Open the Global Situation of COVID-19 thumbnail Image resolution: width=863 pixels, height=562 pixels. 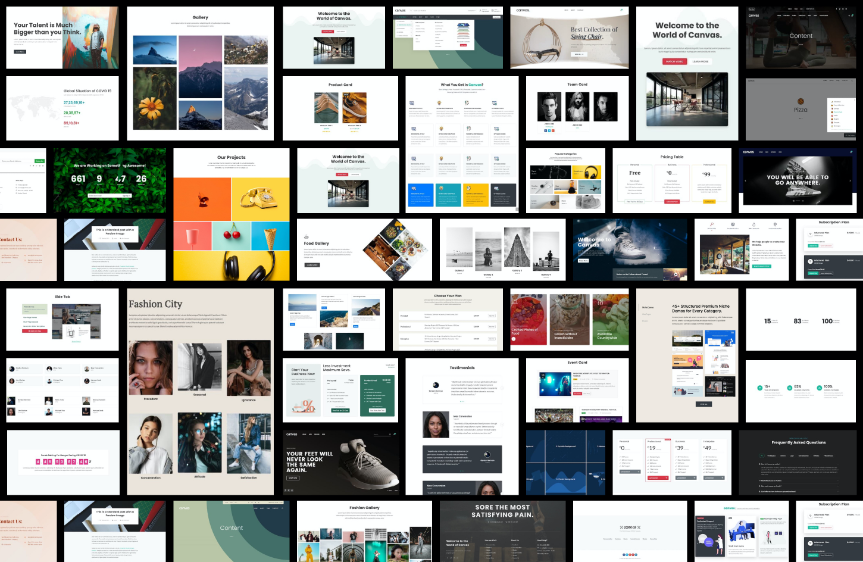pyautogui.click(x=63, y=108)
